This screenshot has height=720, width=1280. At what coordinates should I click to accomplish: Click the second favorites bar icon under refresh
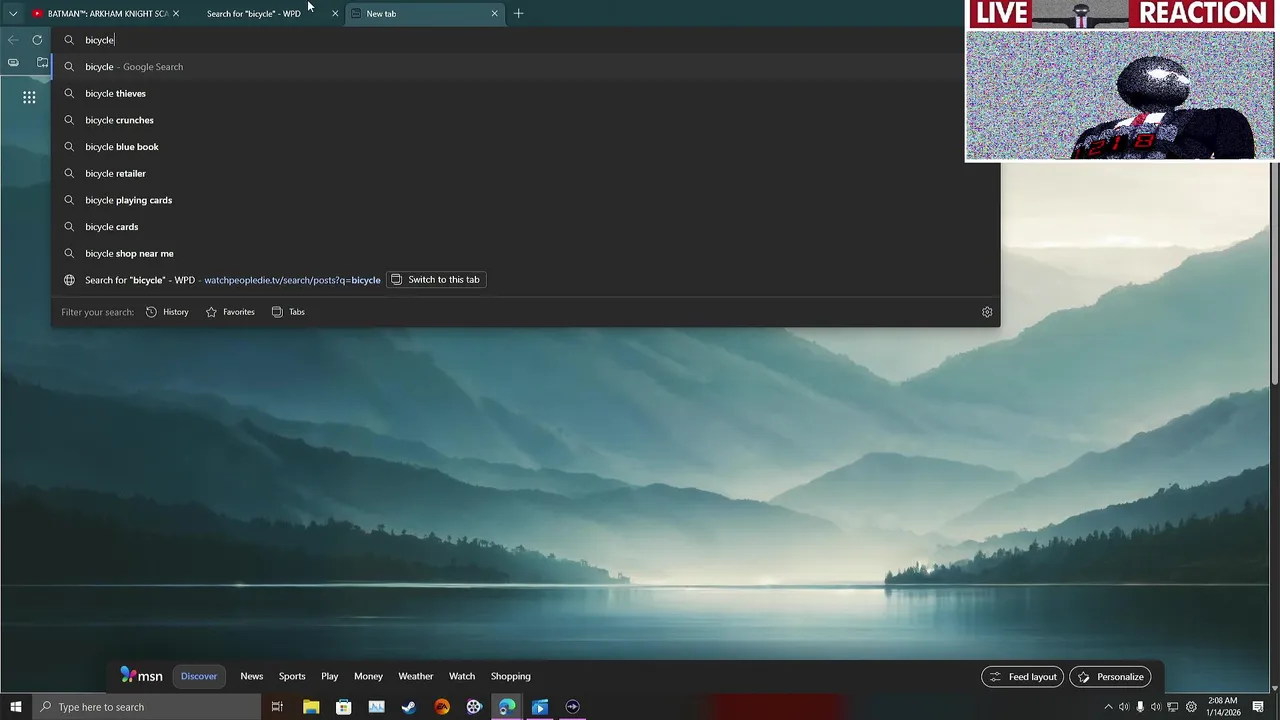[x=42, y=62]
